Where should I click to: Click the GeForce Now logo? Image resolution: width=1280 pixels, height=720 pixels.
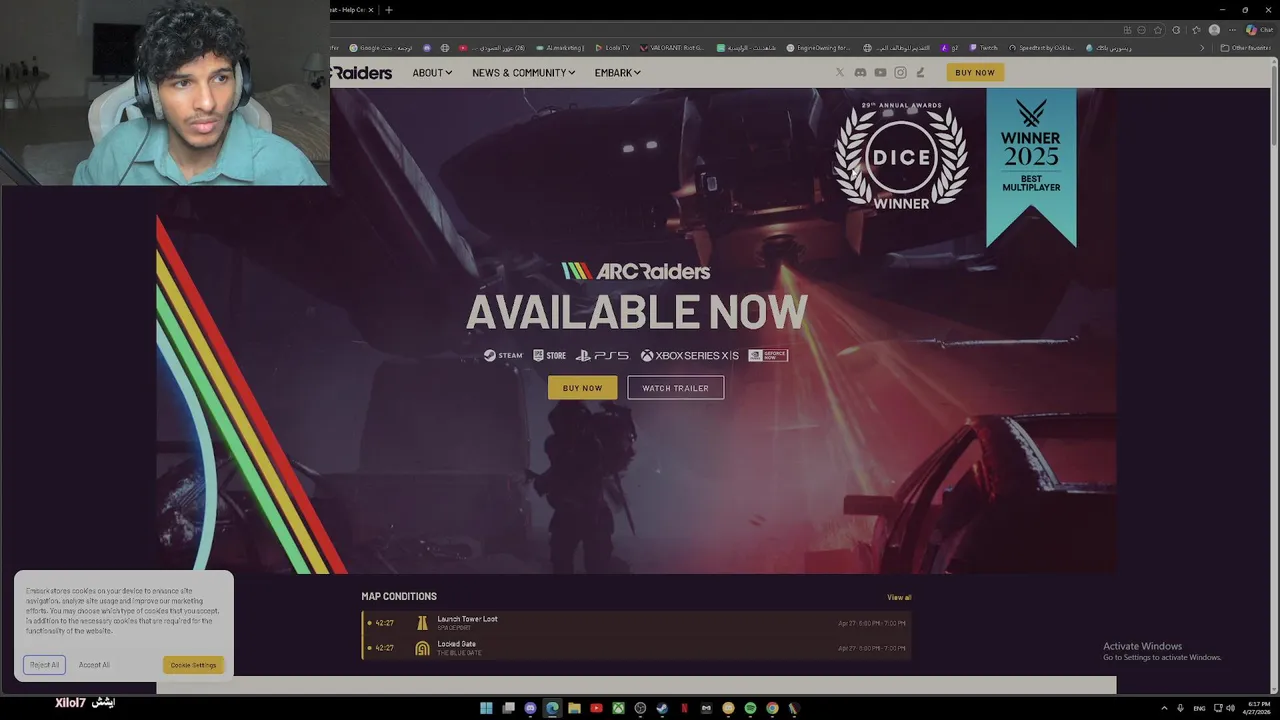pos(768,355)
